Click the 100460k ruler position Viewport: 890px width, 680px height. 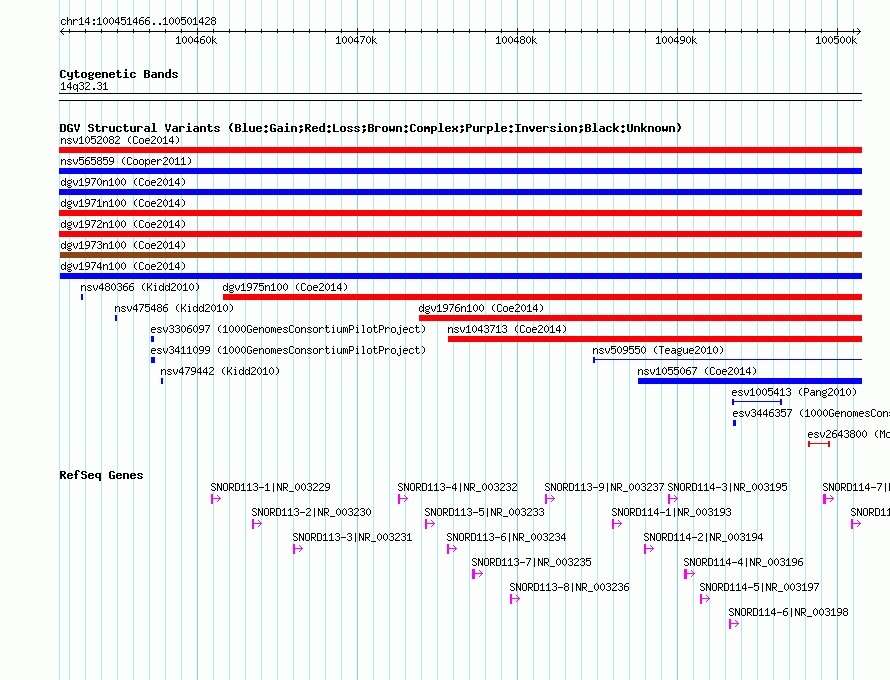click(x=196, y=40)
